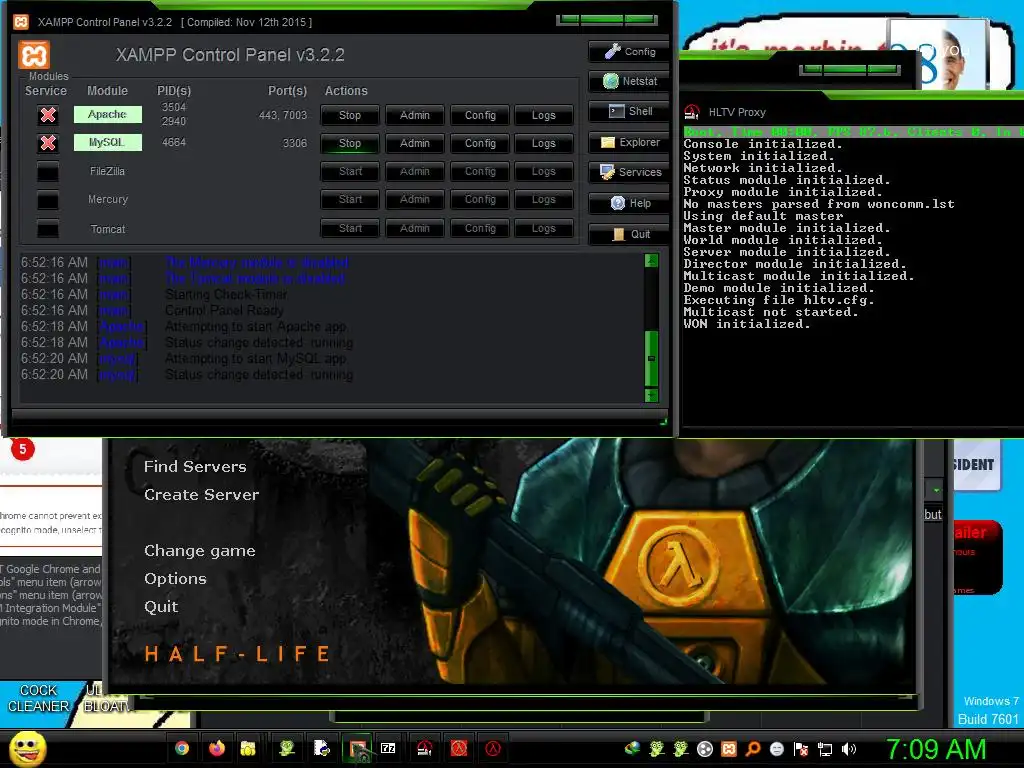Viewport: 1024px width, 768px height.
Task: Select Change game in the Half-Life menu
Action: (x=199, y=551)
